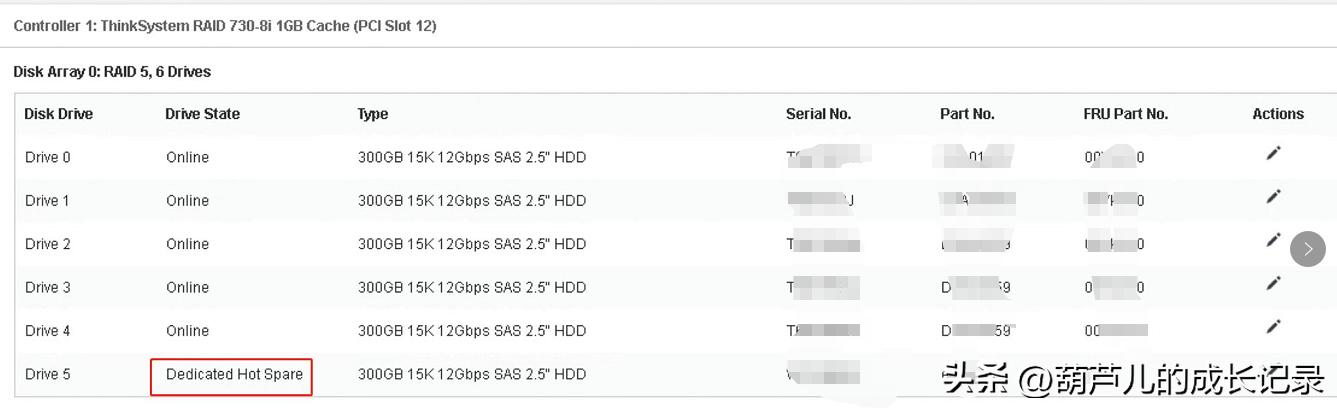Click the edit pencil for Drive 1

(1273, 197)
